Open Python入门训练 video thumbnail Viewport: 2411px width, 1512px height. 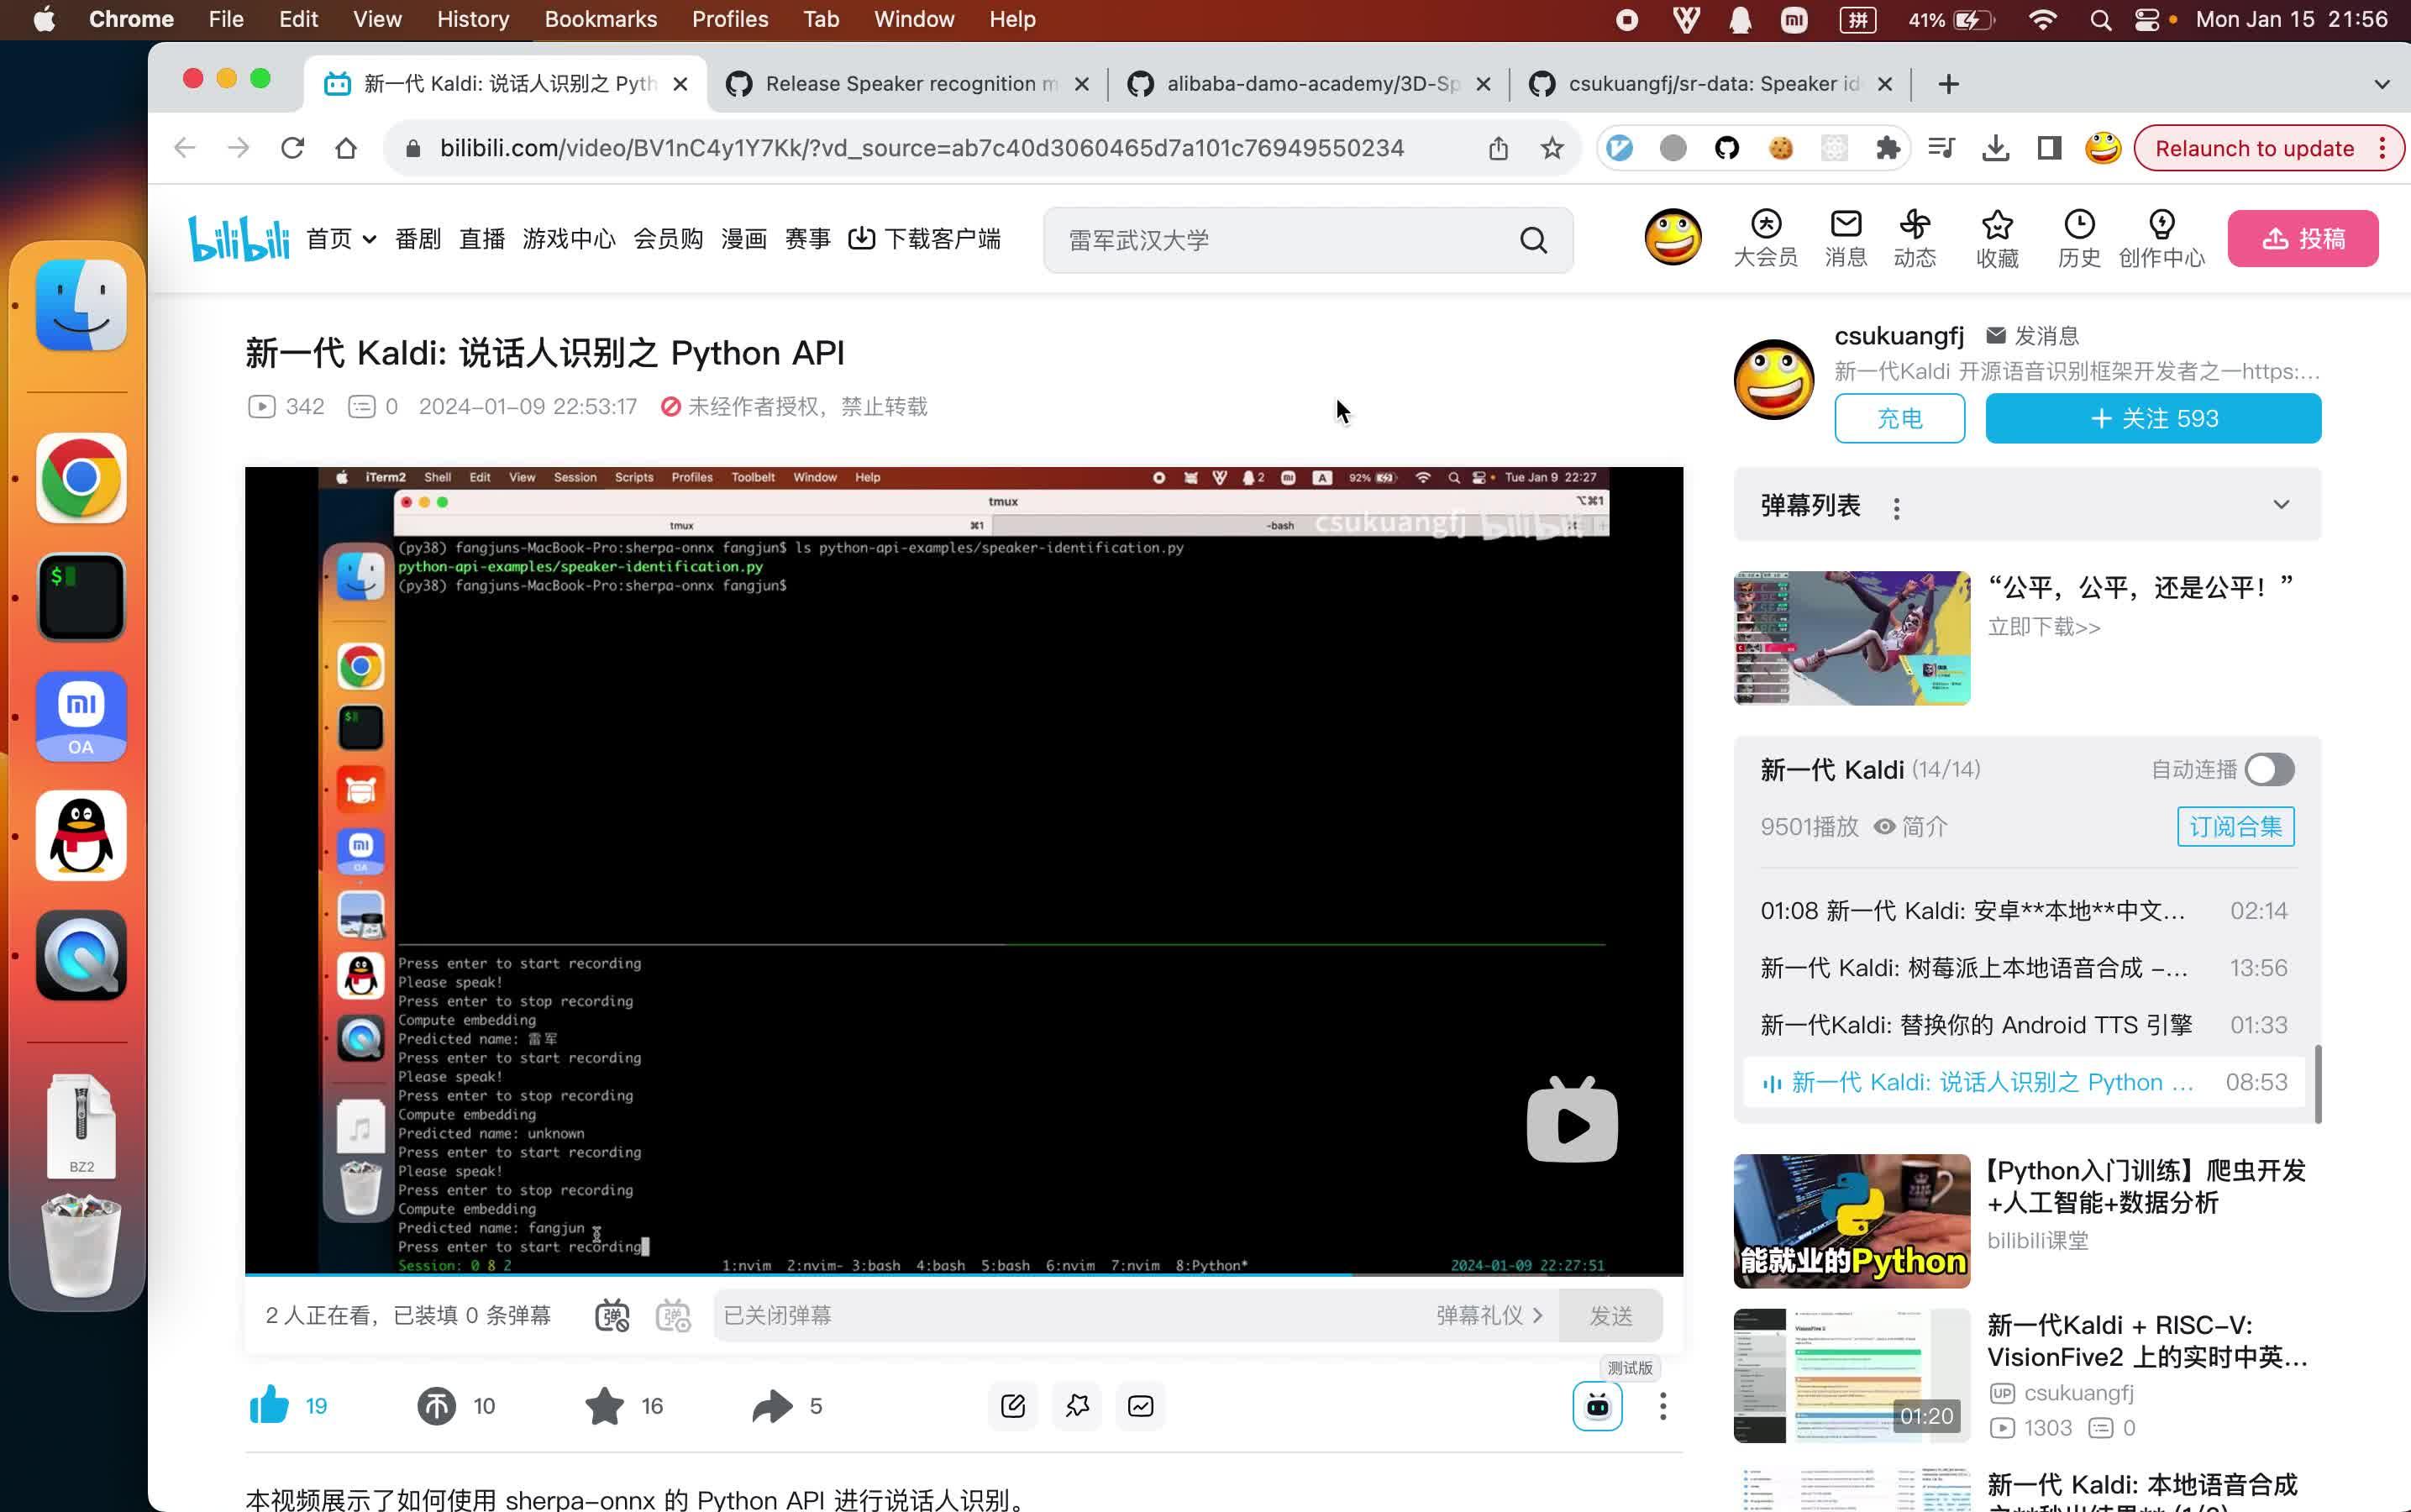pyautogui.click(x=1851, y=1221)
